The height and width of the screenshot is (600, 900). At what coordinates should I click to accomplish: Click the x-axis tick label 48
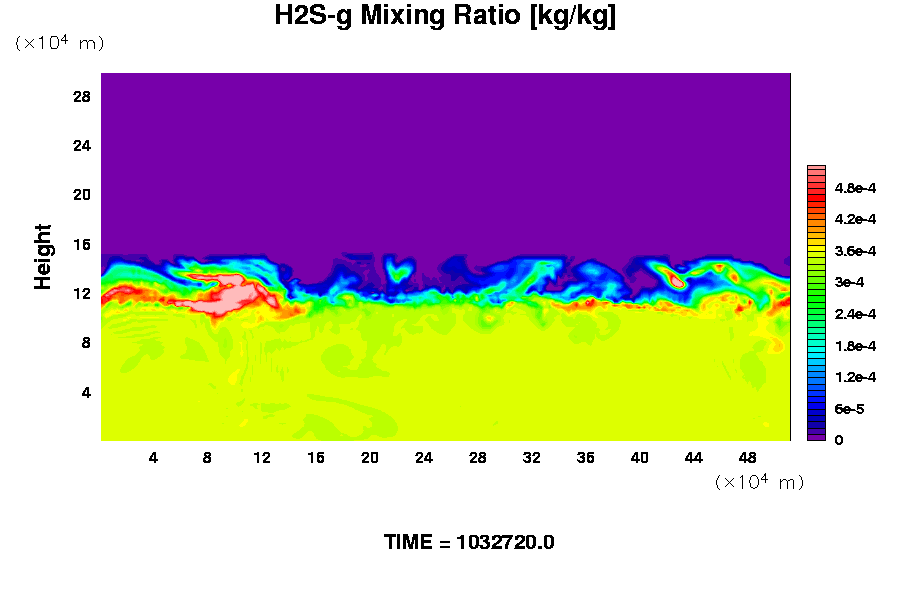coord(746,457)
